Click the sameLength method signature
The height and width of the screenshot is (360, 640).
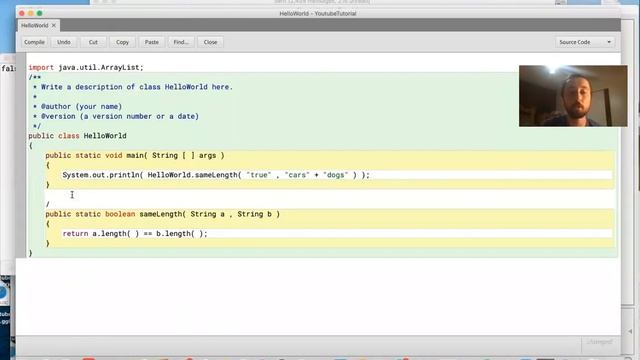point(162,214)
